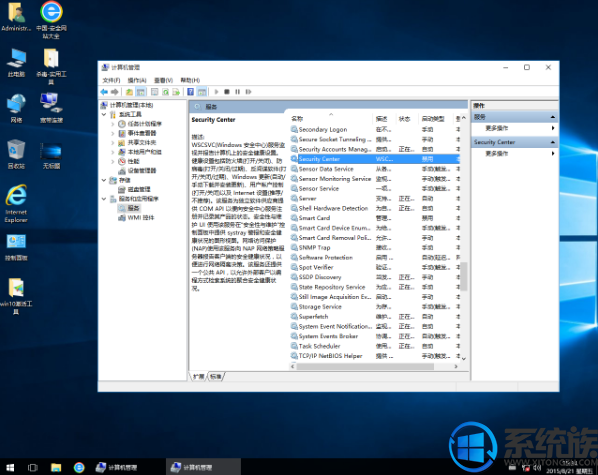
Task: Expand the 任务计划程序 tree node arrow
Action: click(x=113, y=124)
